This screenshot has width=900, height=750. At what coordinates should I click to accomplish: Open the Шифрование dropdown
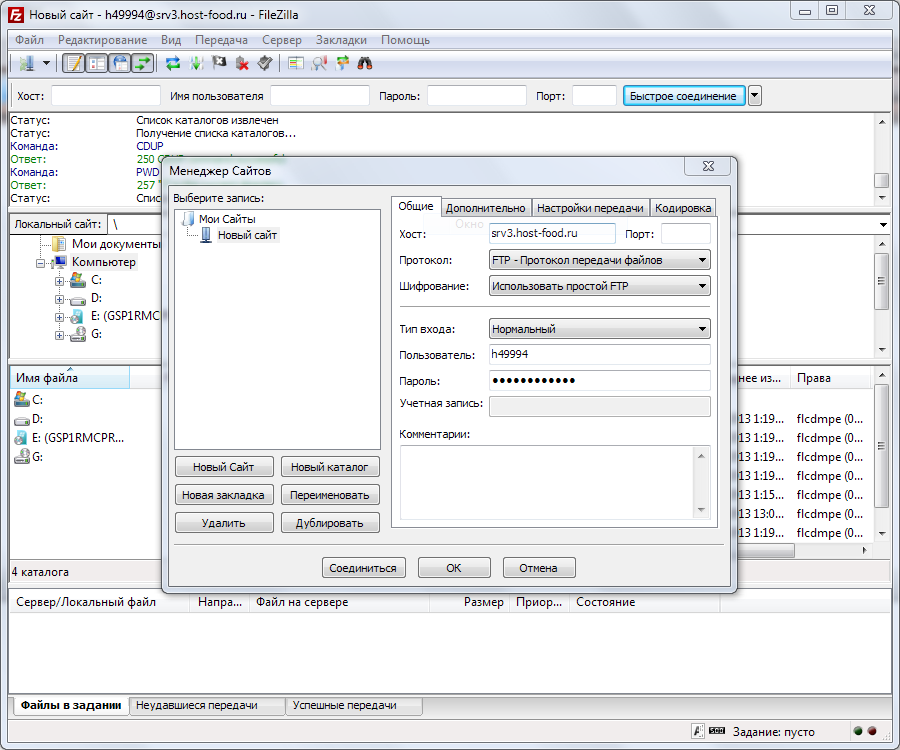[x=599, y=286]
